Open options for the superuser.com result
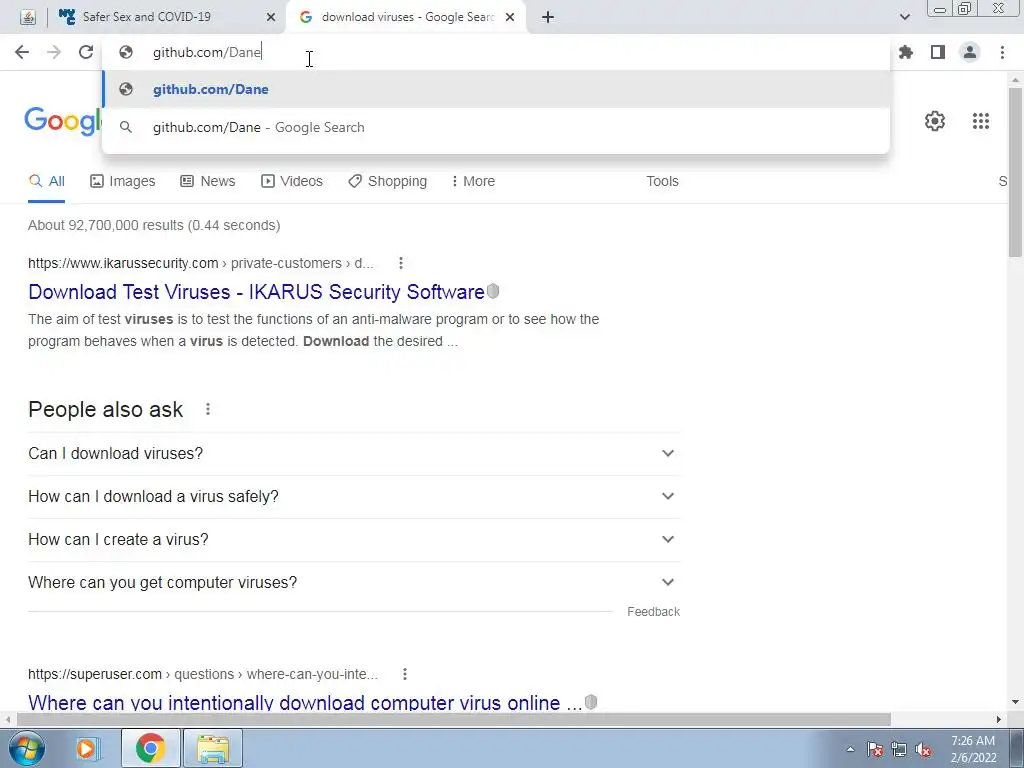Screen dimensions: 1024x768 point(405,674)
